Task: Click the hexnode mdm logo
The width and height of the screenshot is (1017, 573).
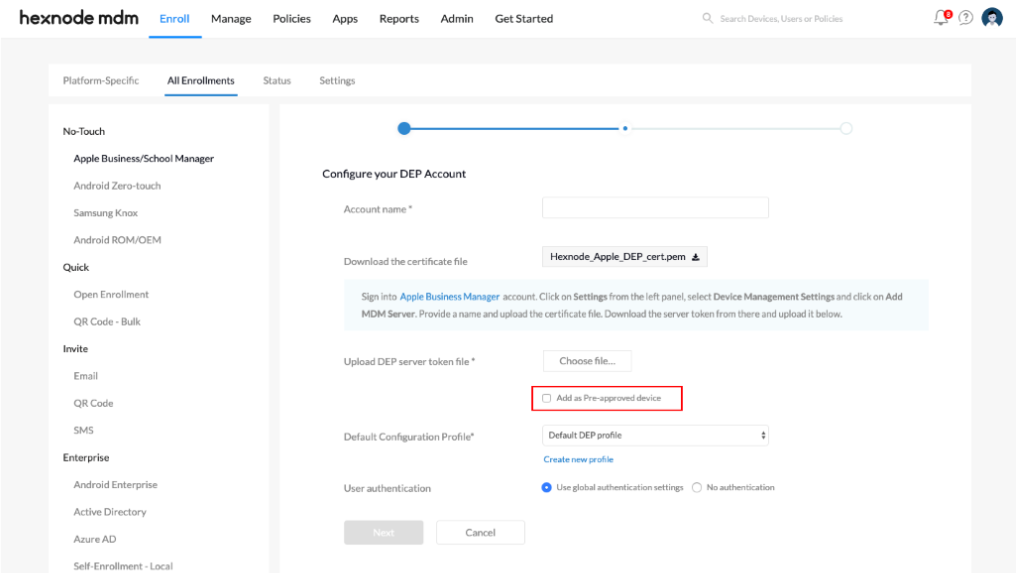Action: point(78,18)
